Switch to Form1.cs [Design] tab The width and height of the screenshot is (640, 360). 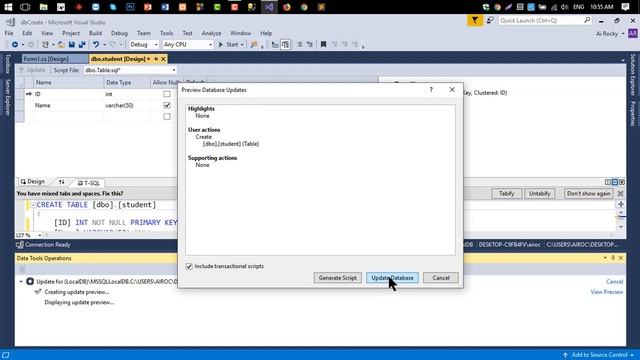click(x=46, y=59)
